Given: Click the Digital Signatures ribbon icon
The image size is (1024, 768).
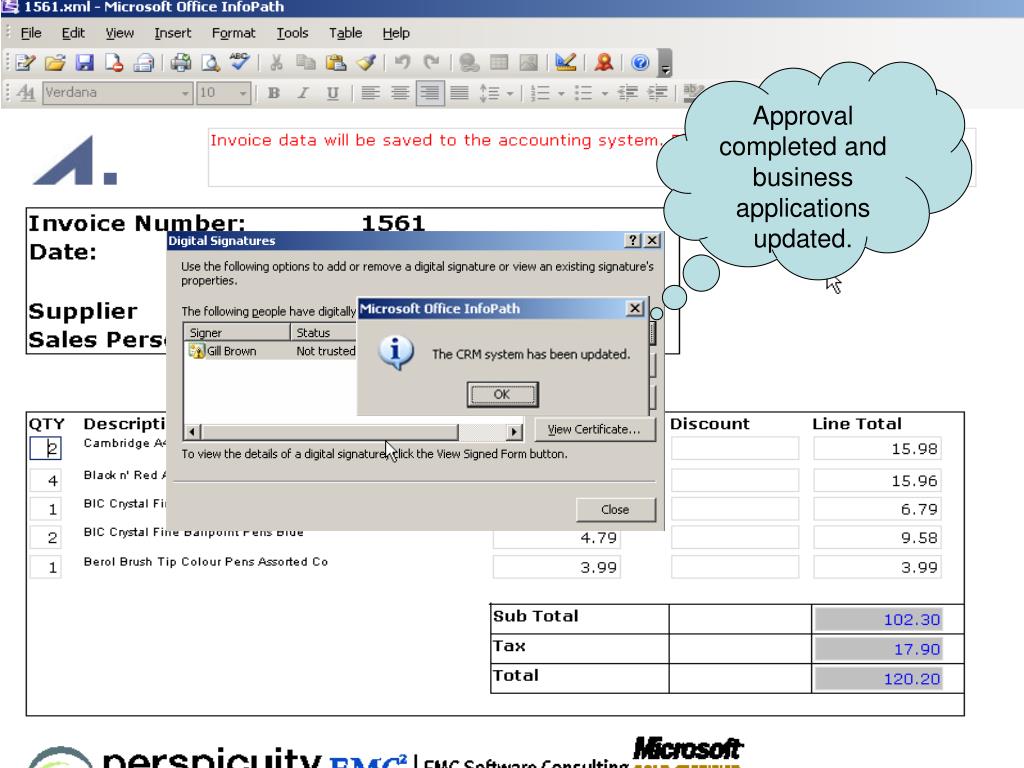Looking at the screenshot, I should 604,63.
